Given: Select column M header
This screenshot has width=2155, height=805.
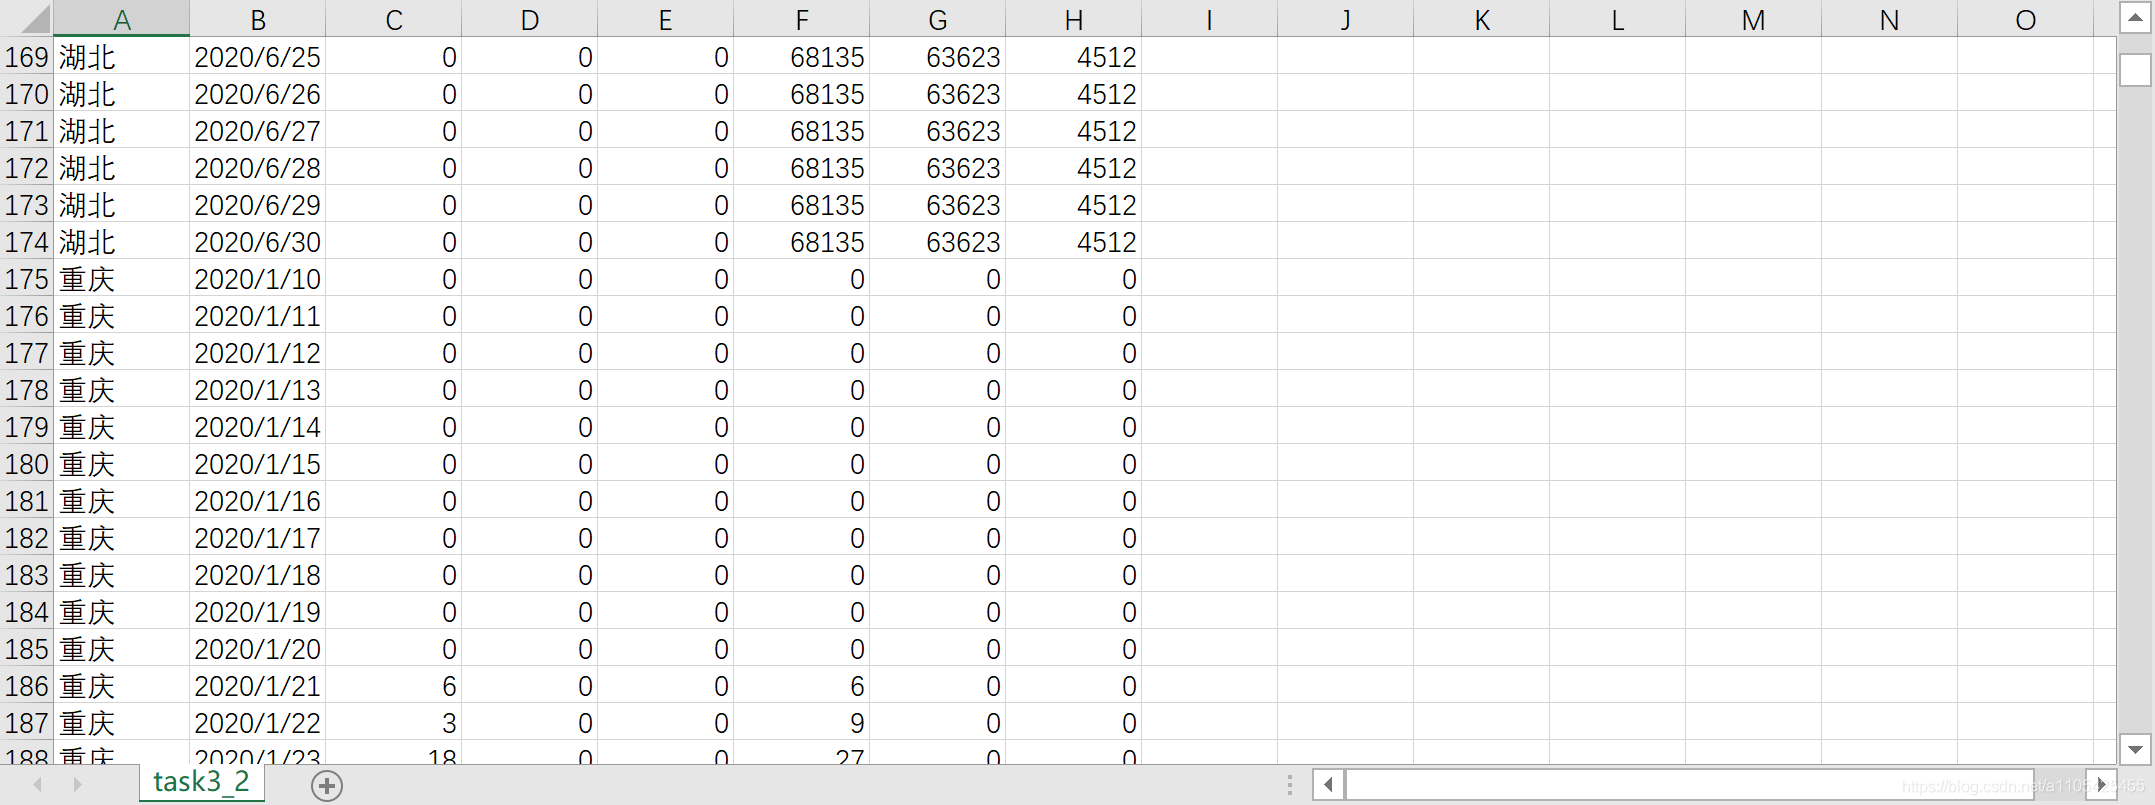Looking at the screenshot, I should pos(1754,20).
